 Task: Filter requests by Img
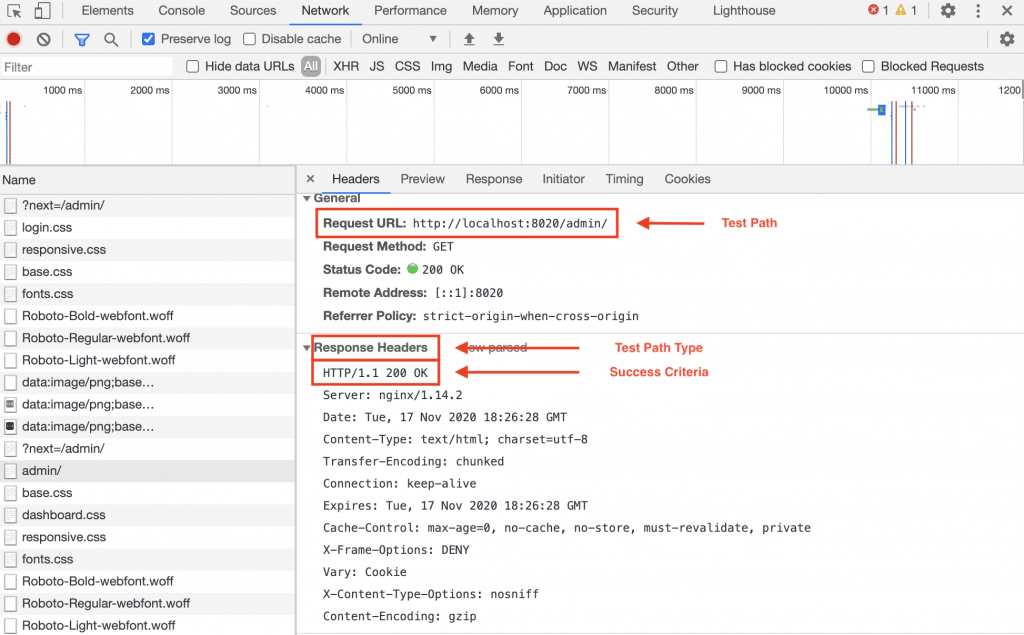click(441, 67)
